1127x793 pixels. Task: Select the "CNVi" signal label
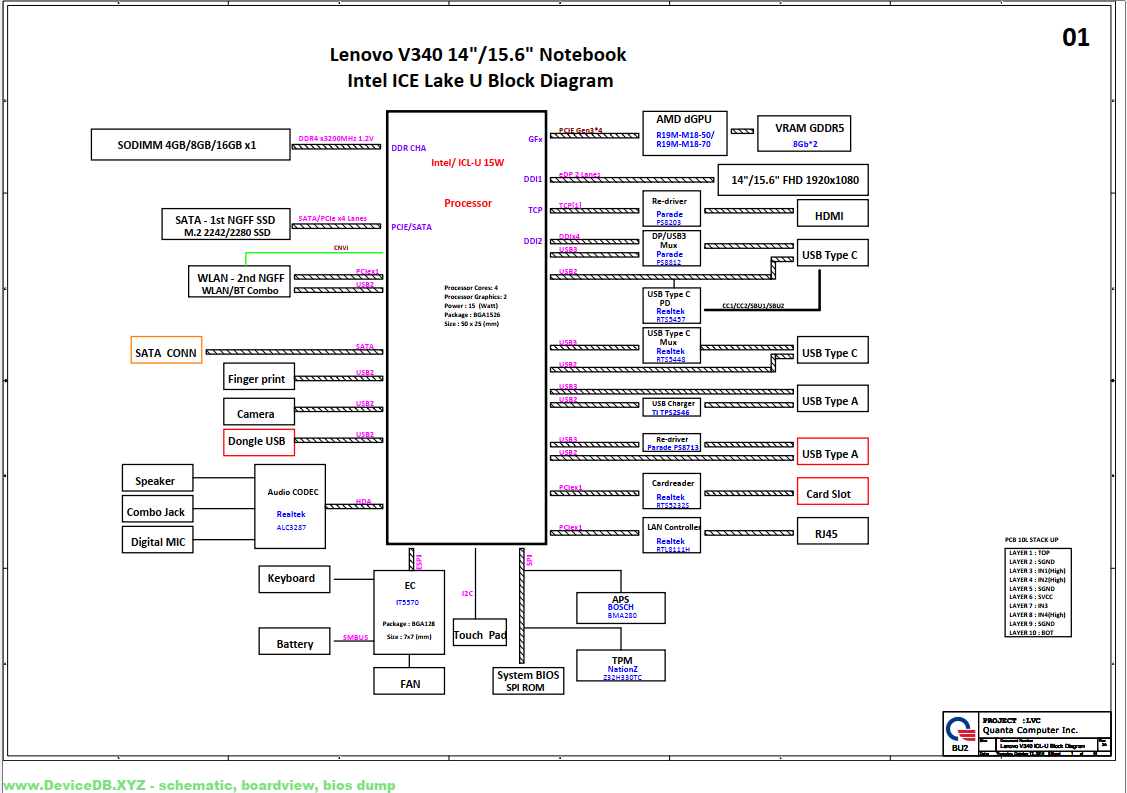pyautogui.click(x=341, y=248)
